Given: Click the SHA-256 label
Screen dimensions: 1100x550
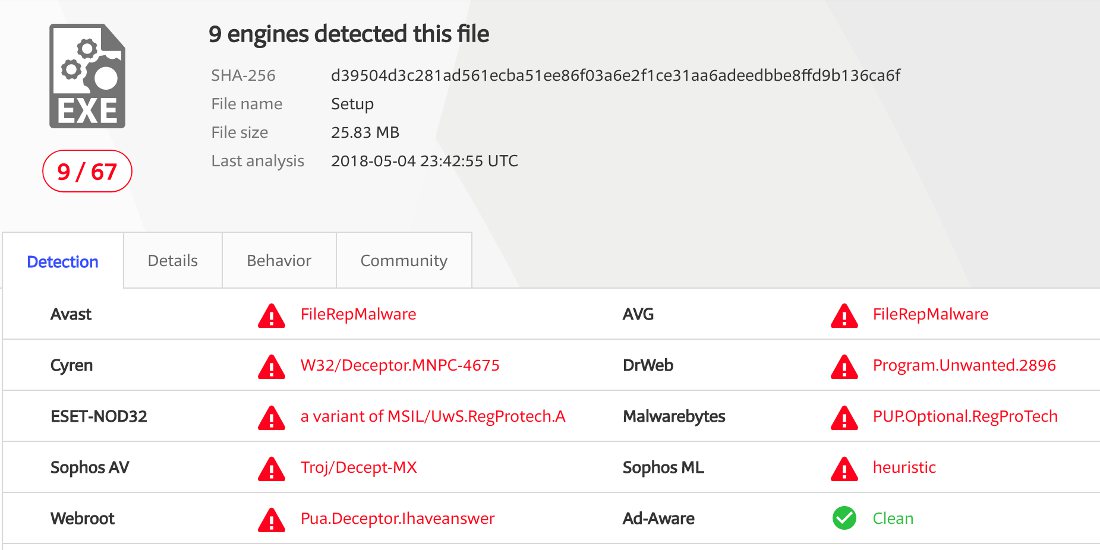Looking at the screenshot, I should (x=243, y=75).
